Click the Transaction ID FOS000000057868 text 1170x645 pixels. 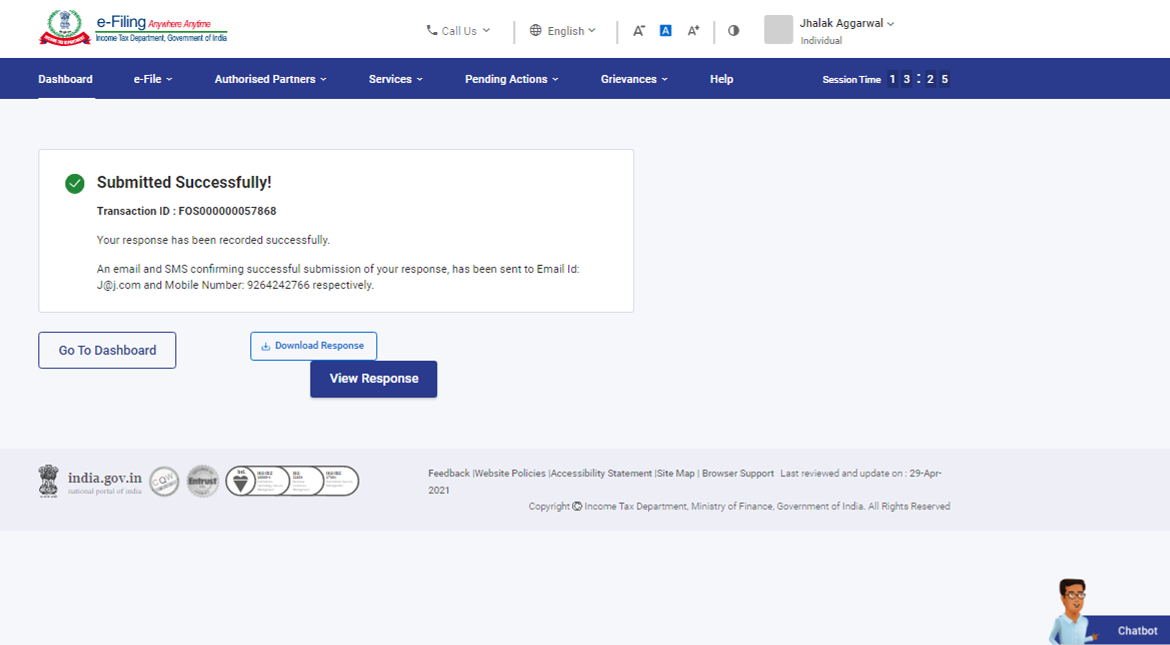click(x=187, y=211)
